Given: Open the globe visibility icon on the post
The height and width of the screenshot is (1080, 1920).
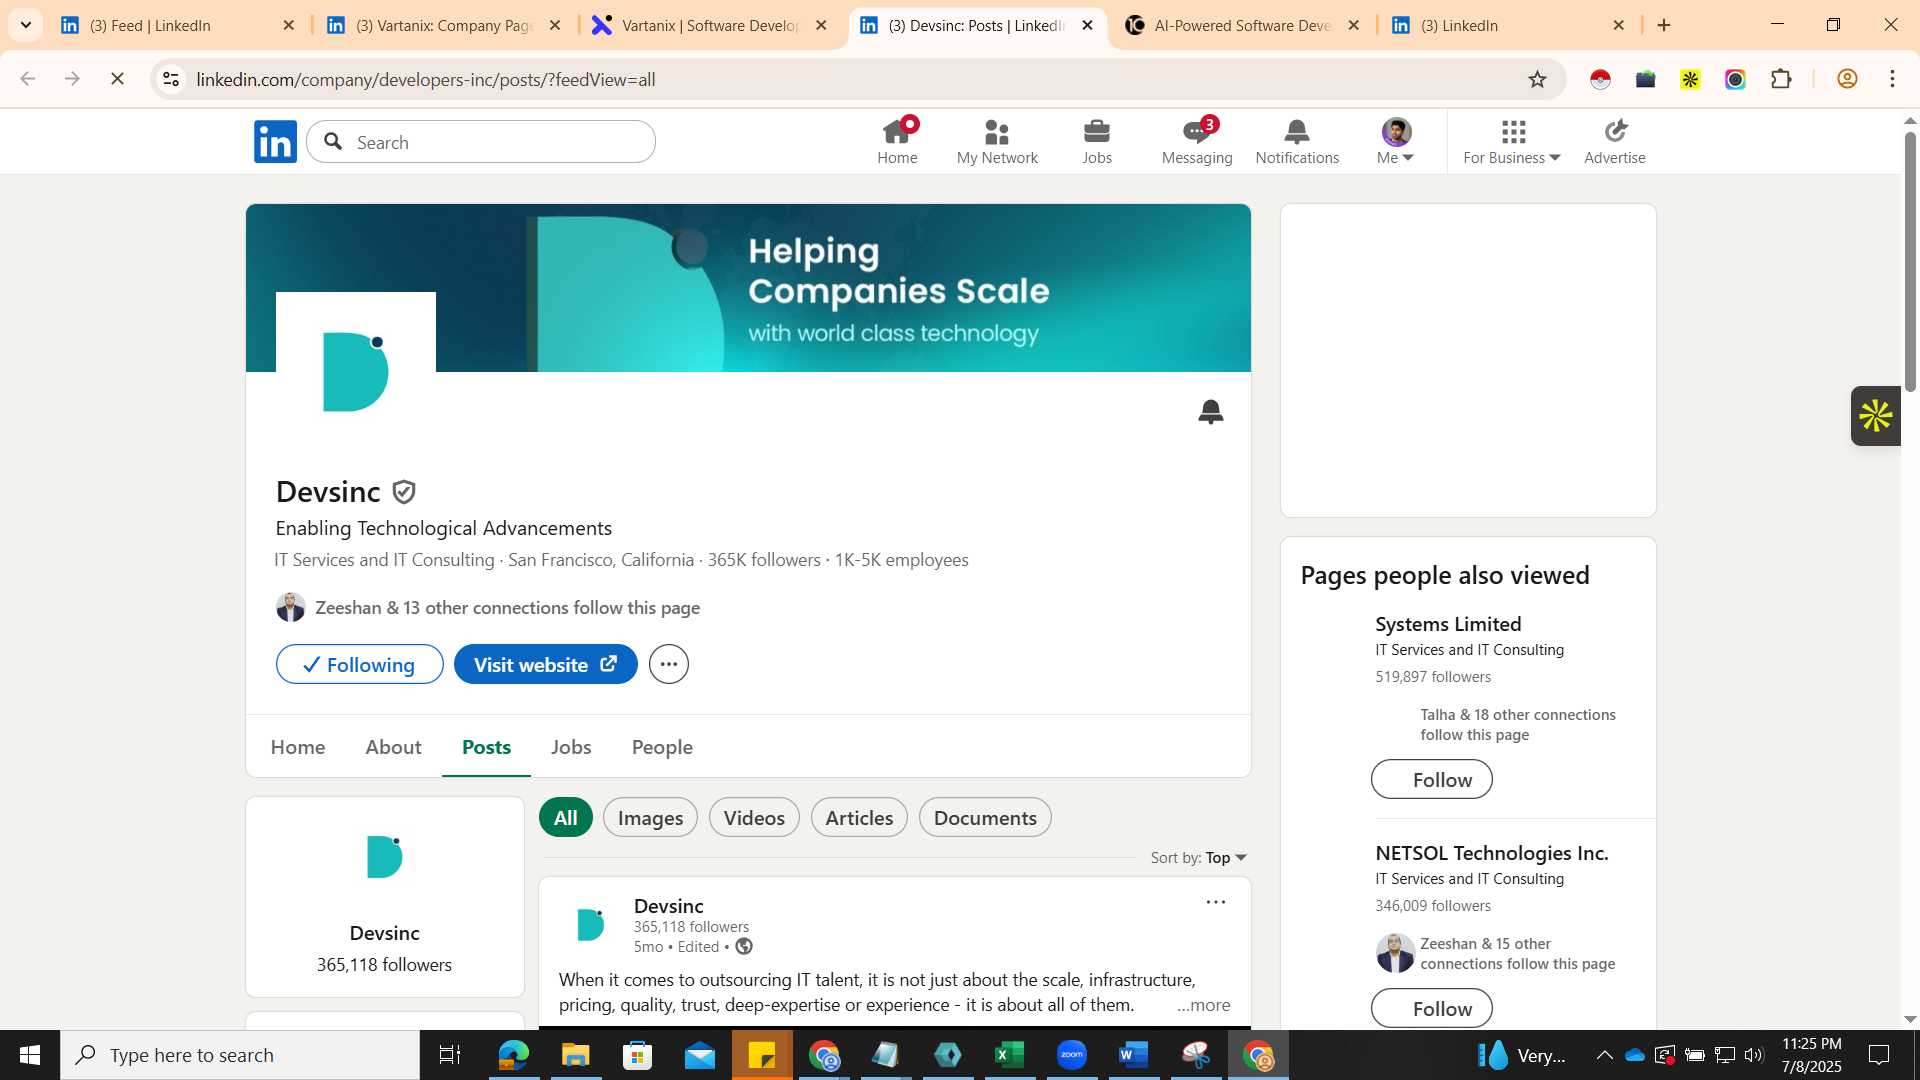Looking at the screenshot, I should (744, 946).
